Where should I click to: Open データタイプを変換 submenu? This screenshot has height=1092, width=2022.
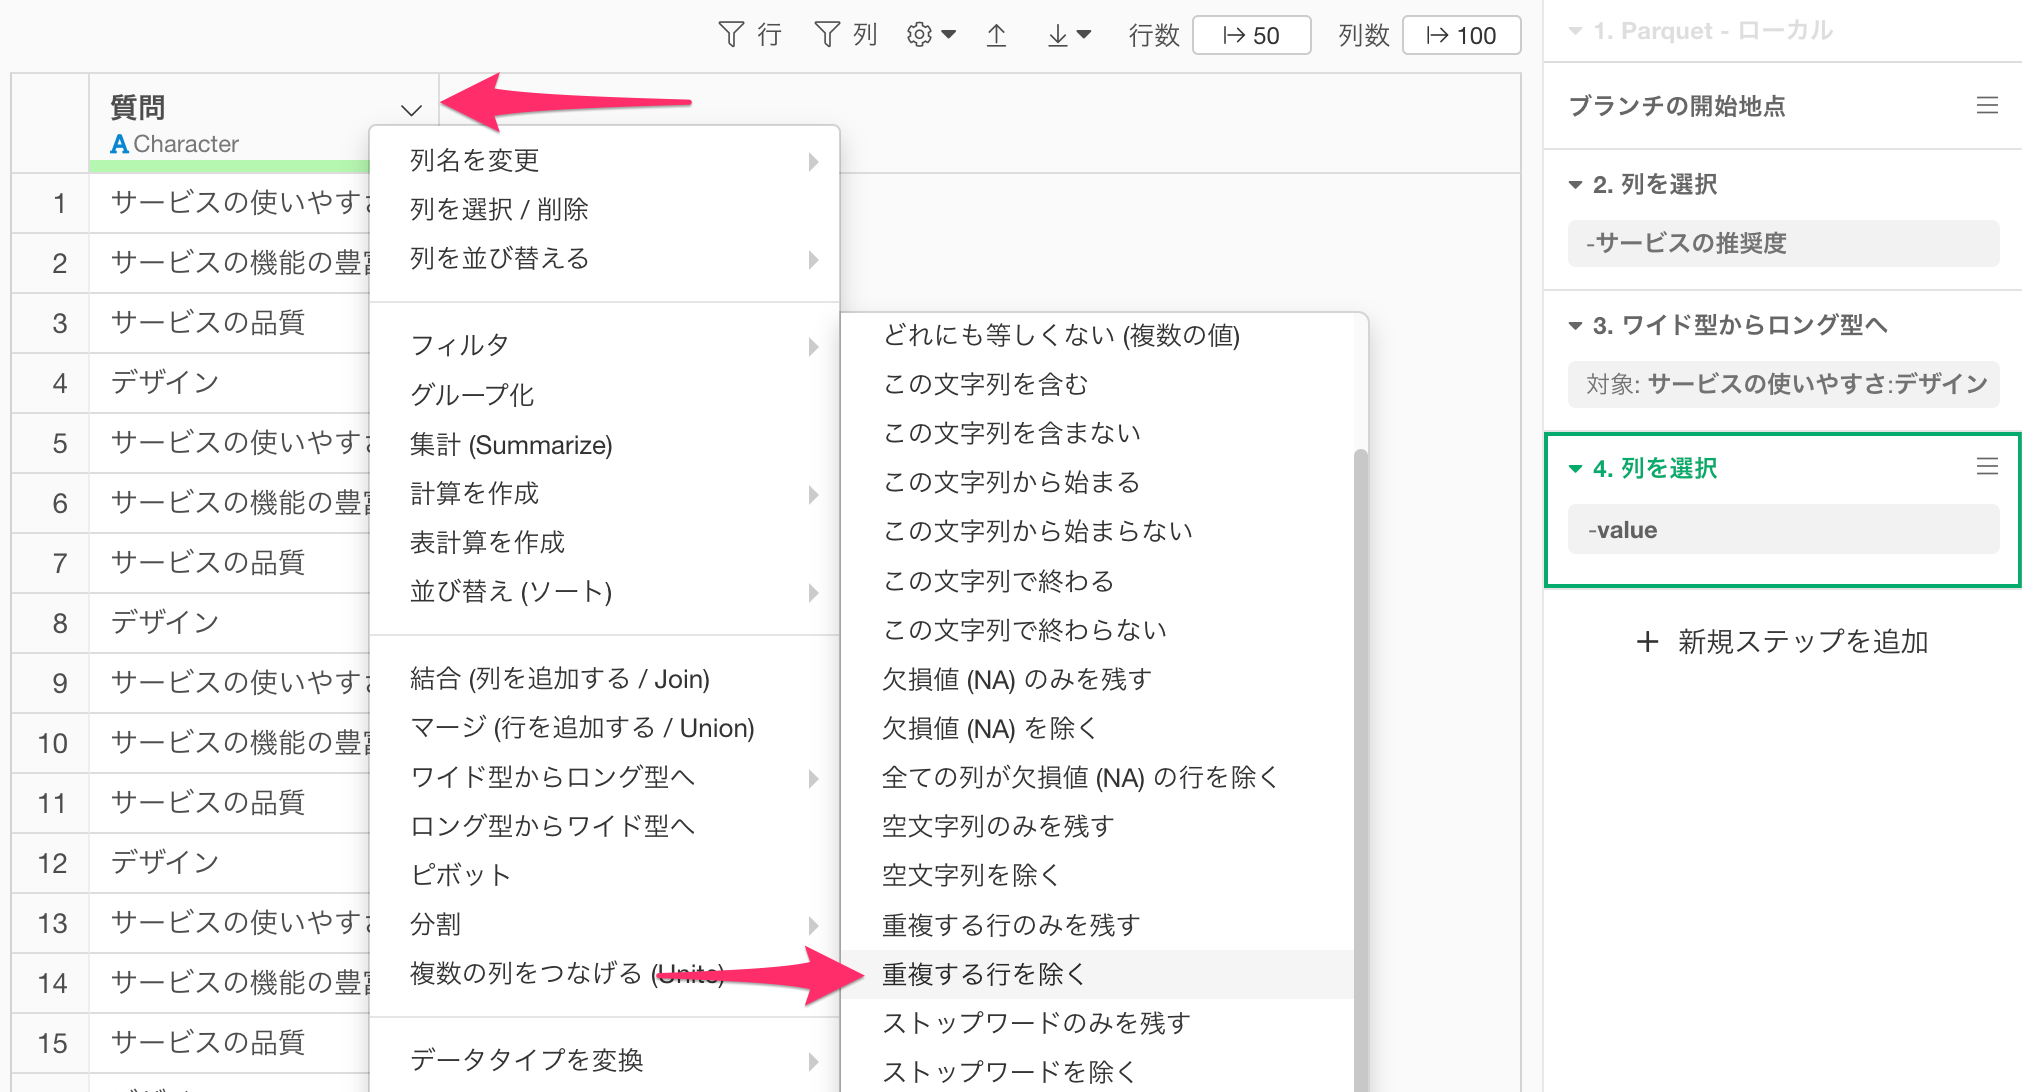click(604, 1060)
